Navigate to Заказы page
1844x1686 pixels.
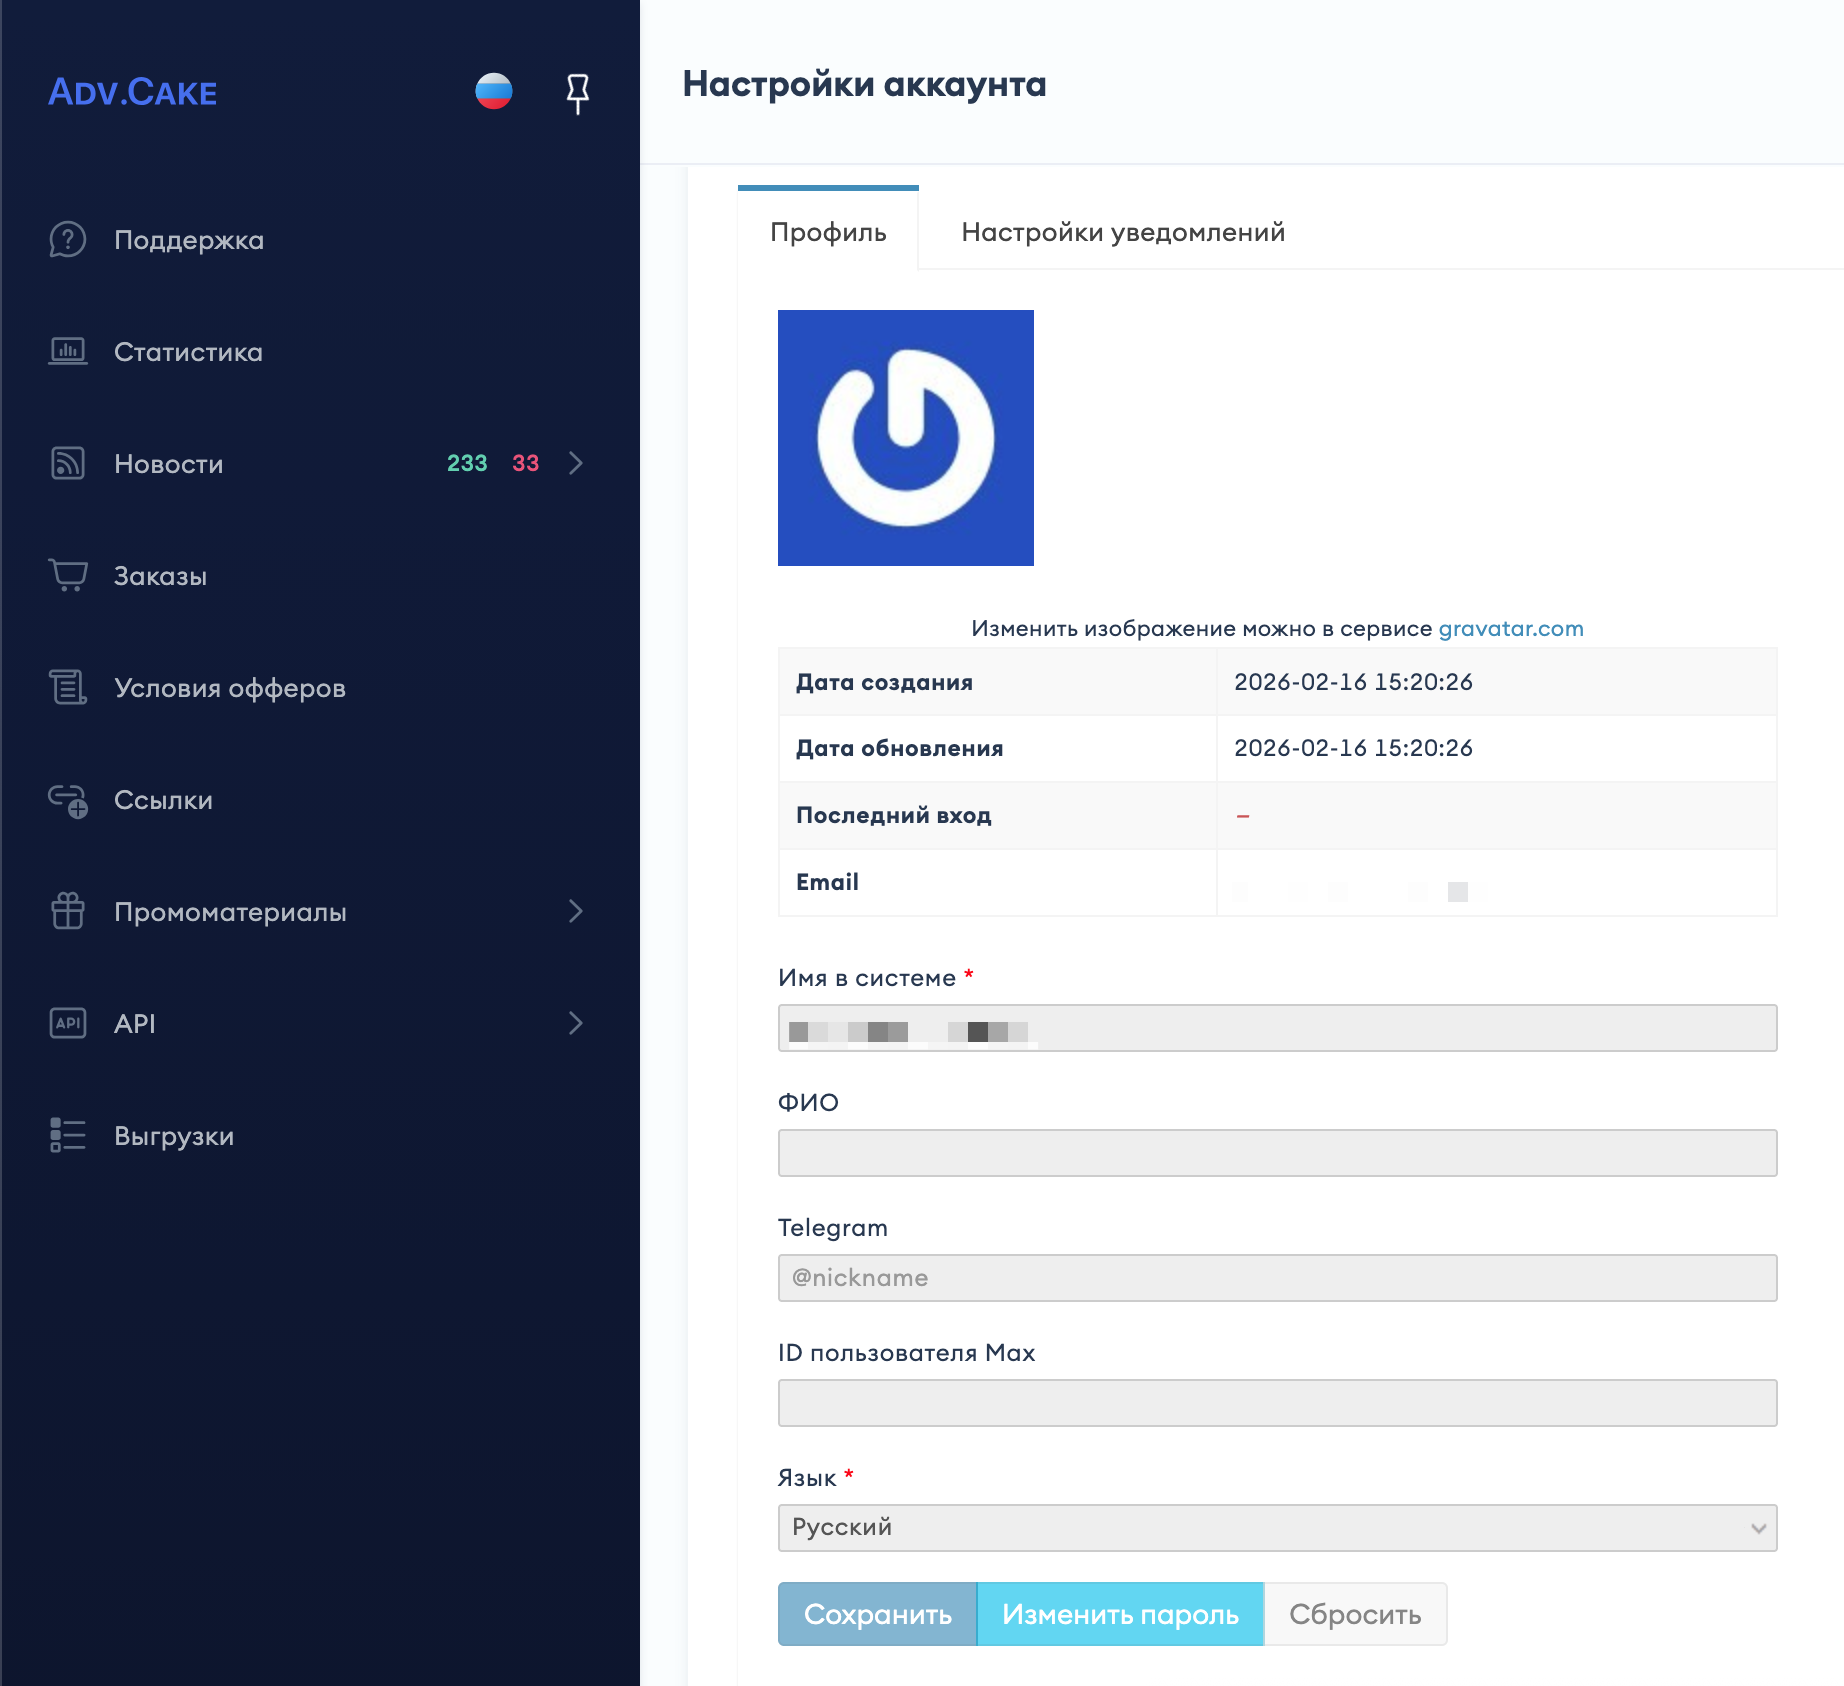pos(160,576)
